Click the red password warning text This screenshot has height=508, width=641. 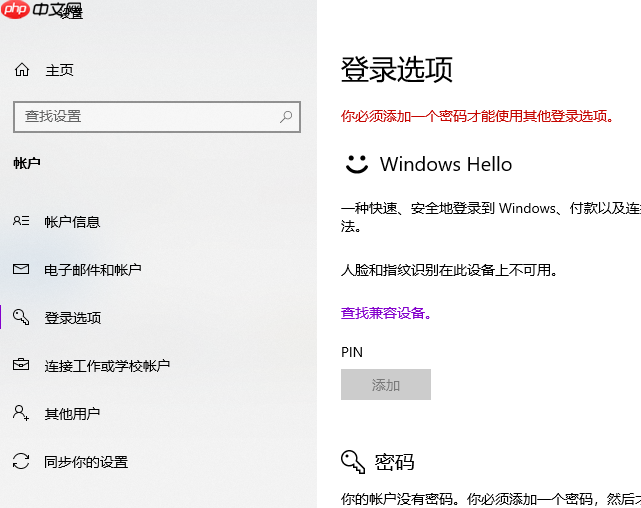click(x=477, y=116)
